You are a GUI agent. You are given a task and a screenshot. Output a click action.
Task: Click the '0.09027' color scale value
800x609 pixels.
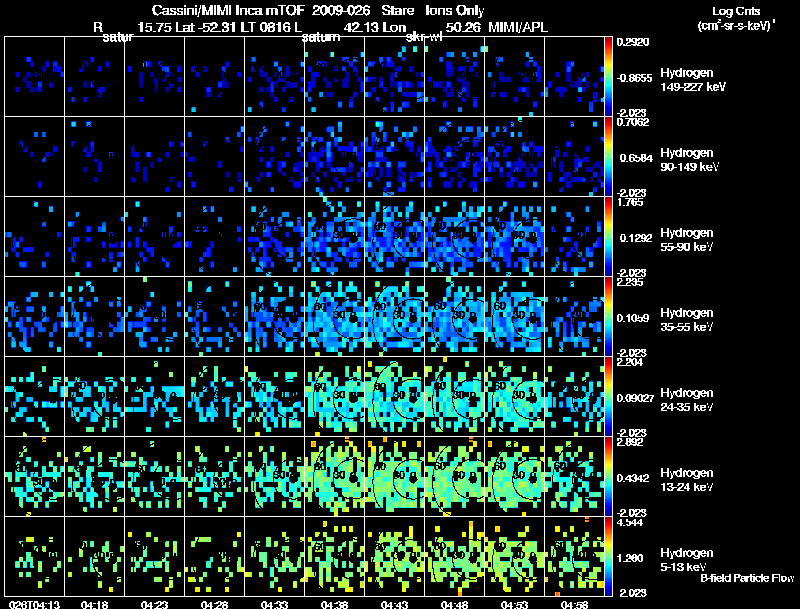tap(635, 398)
